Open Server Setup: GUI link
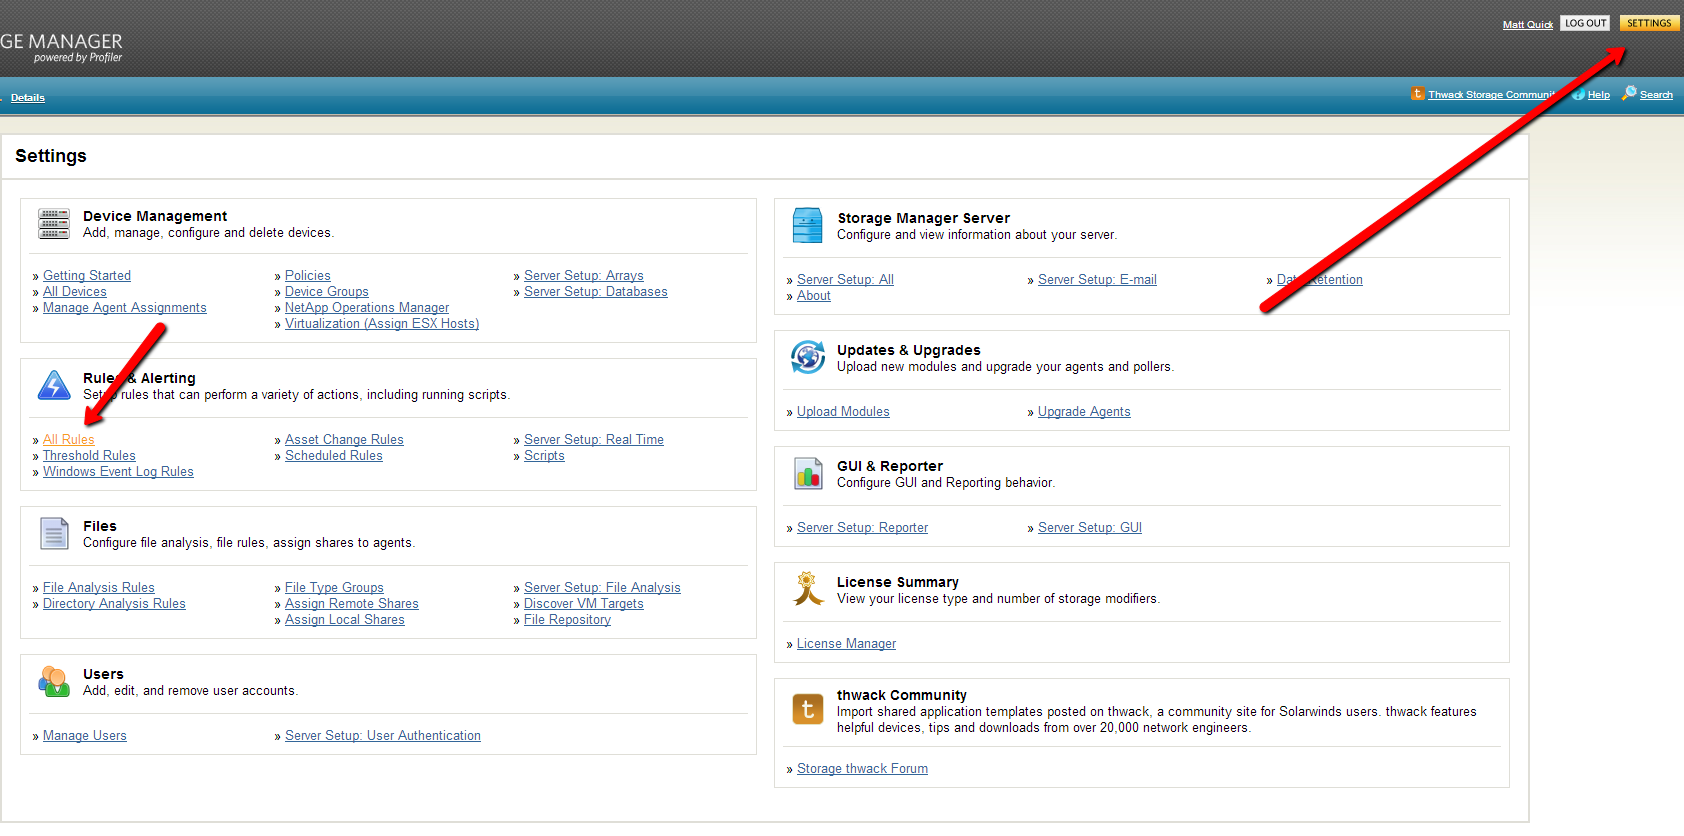 tap(1090, 528)
